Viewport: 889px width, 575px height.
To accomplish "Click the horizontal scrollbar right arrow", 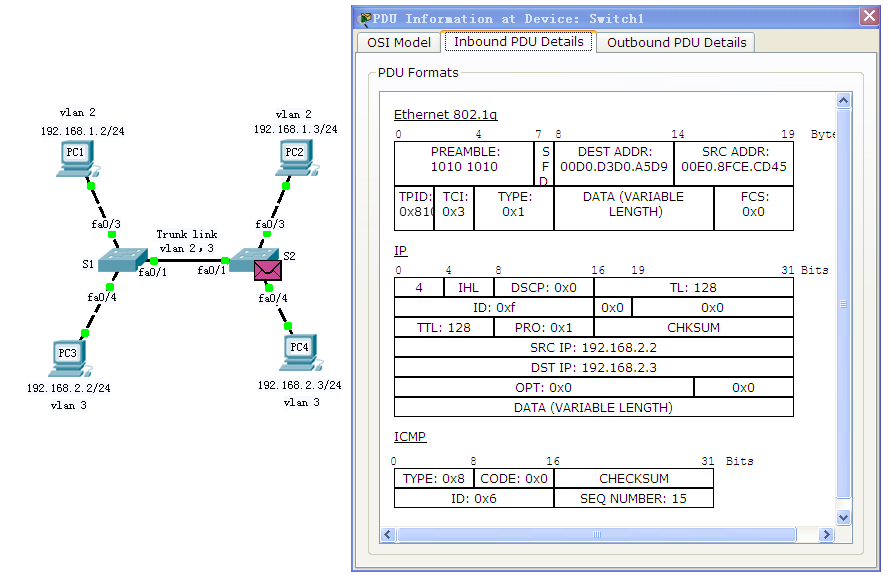I will point(826,534).
